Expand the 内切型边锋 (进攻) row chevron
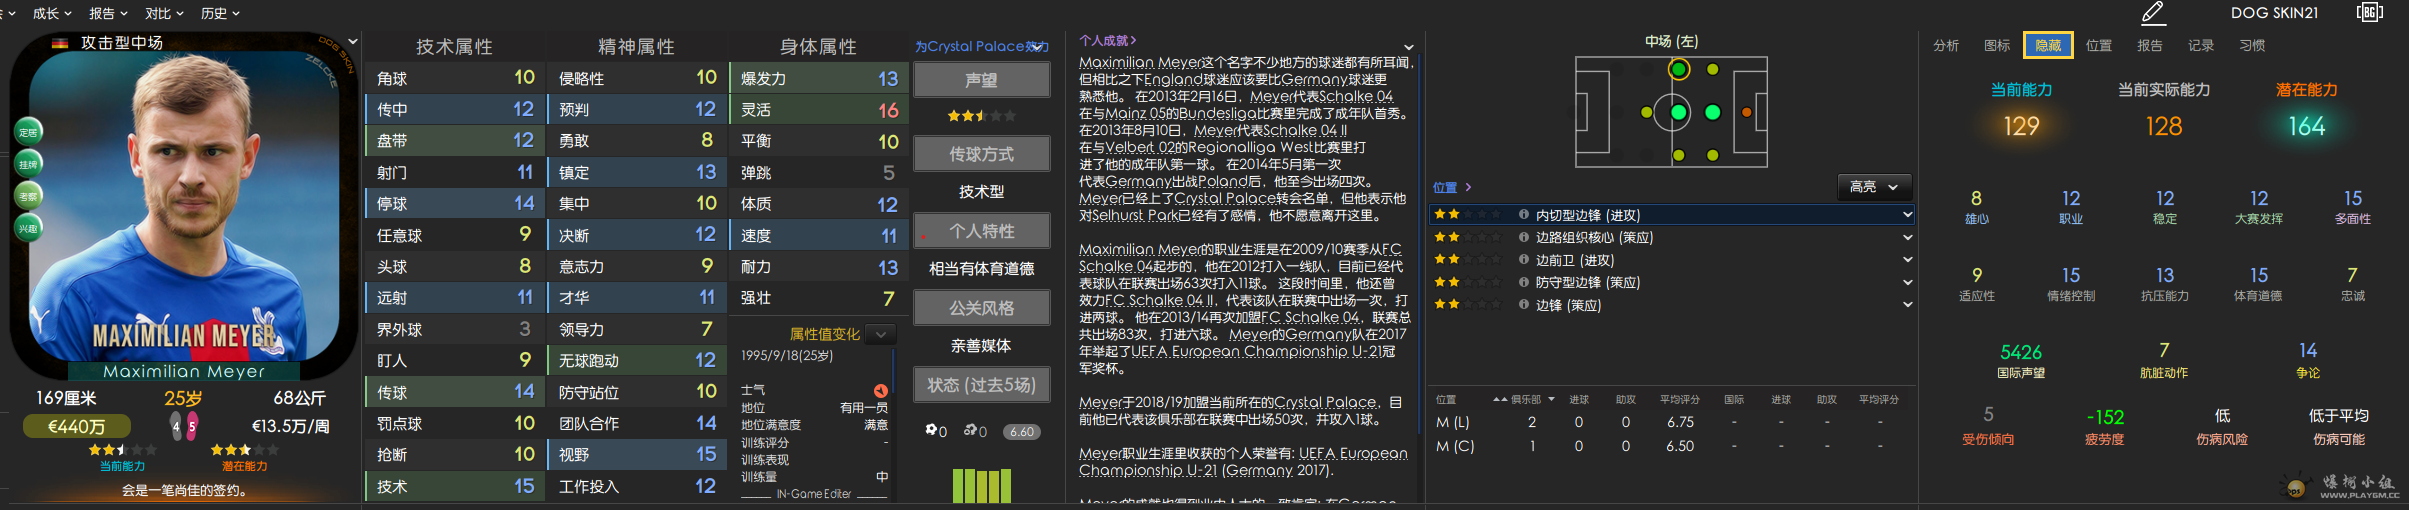 tap(1907, 214)
